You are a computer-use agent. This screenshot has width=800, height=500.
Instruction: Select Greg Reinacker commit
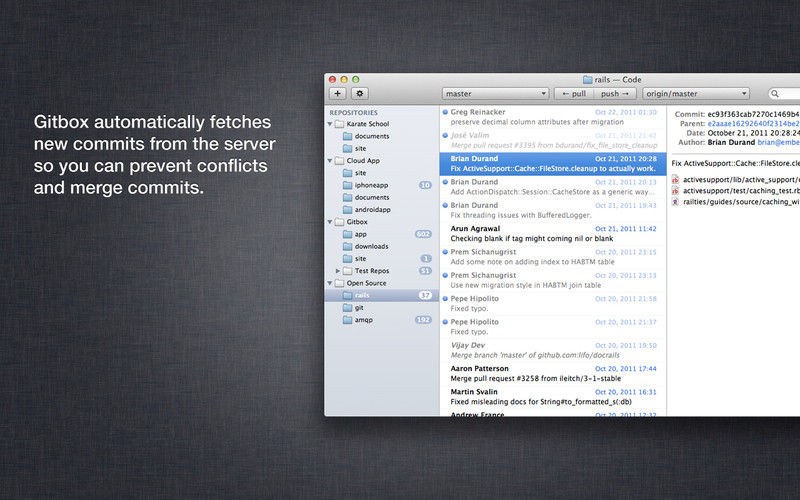point(553,117)
